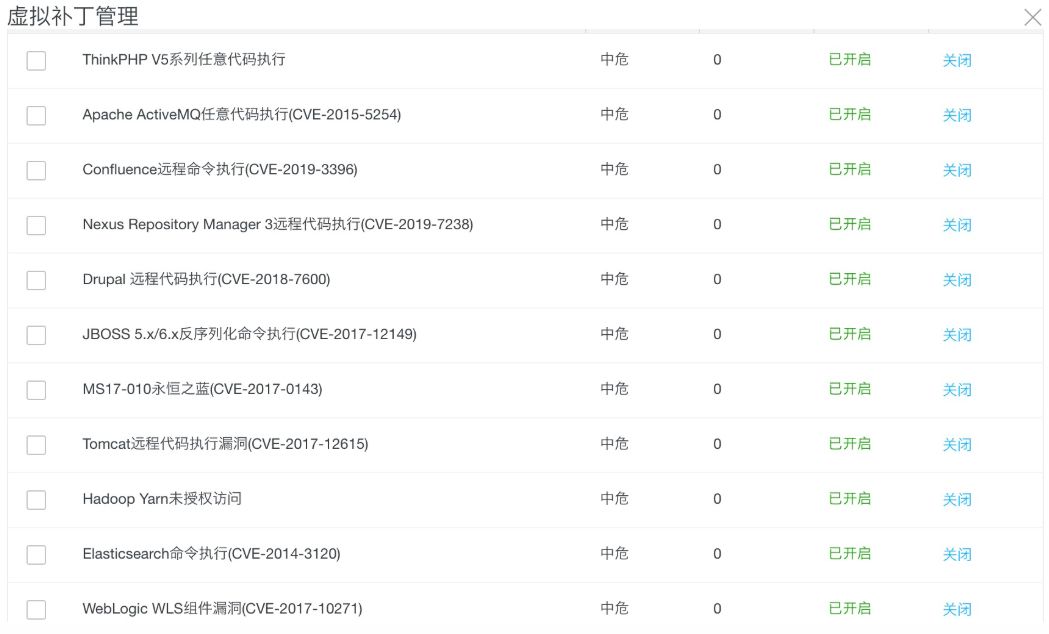
Task: Click 已开启 status in Tomcat row
Action: 850,443
